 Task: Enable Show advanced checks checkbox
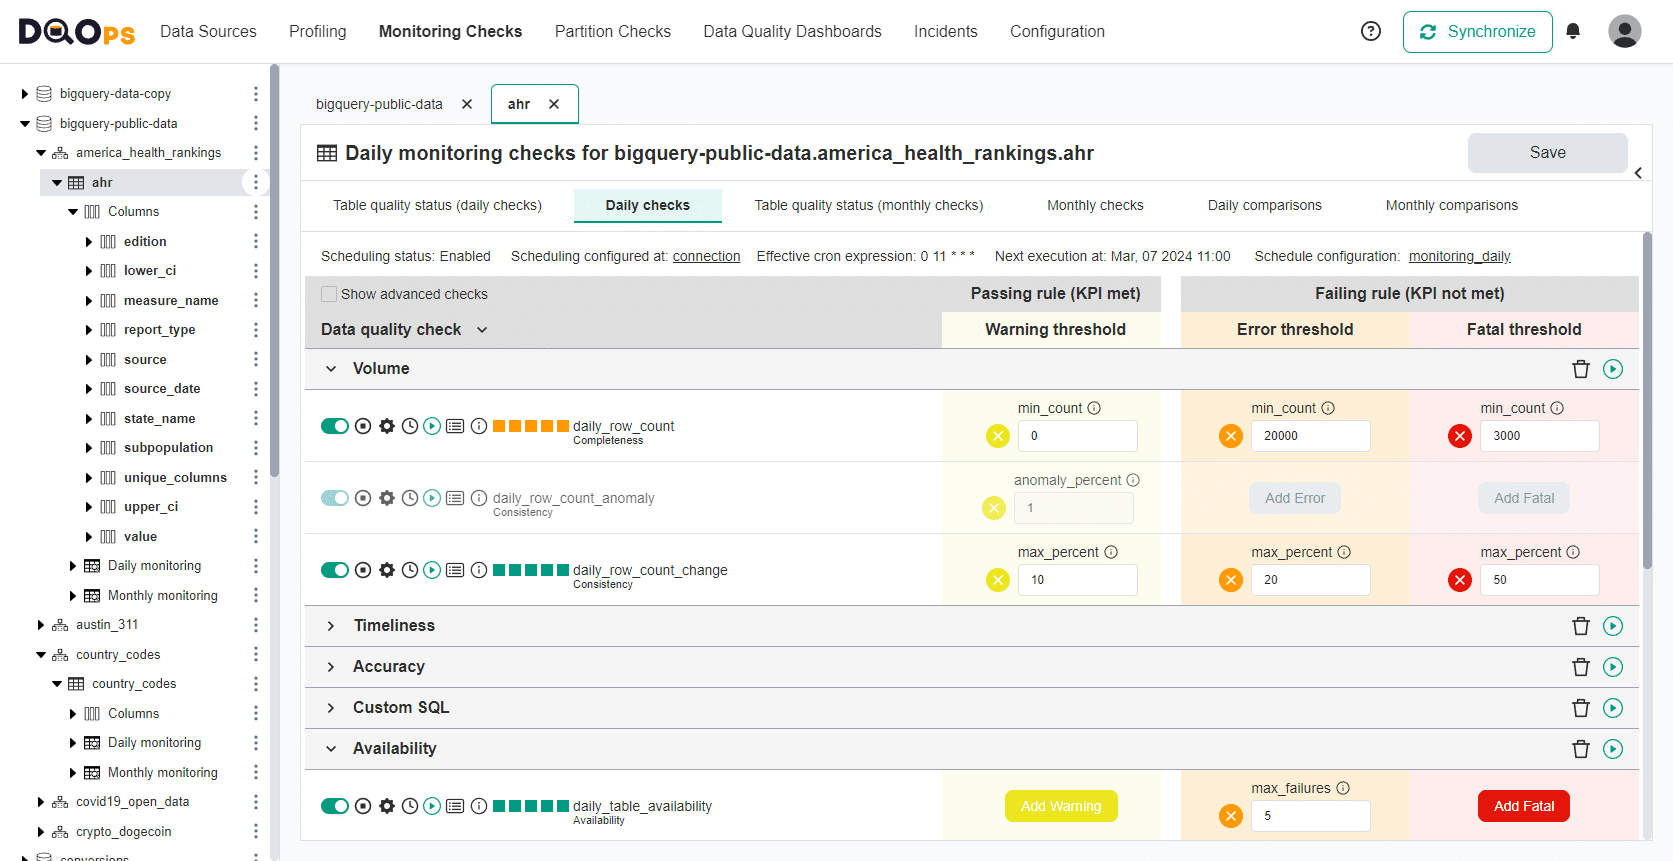pyautogui.click(x=329, y=294)
